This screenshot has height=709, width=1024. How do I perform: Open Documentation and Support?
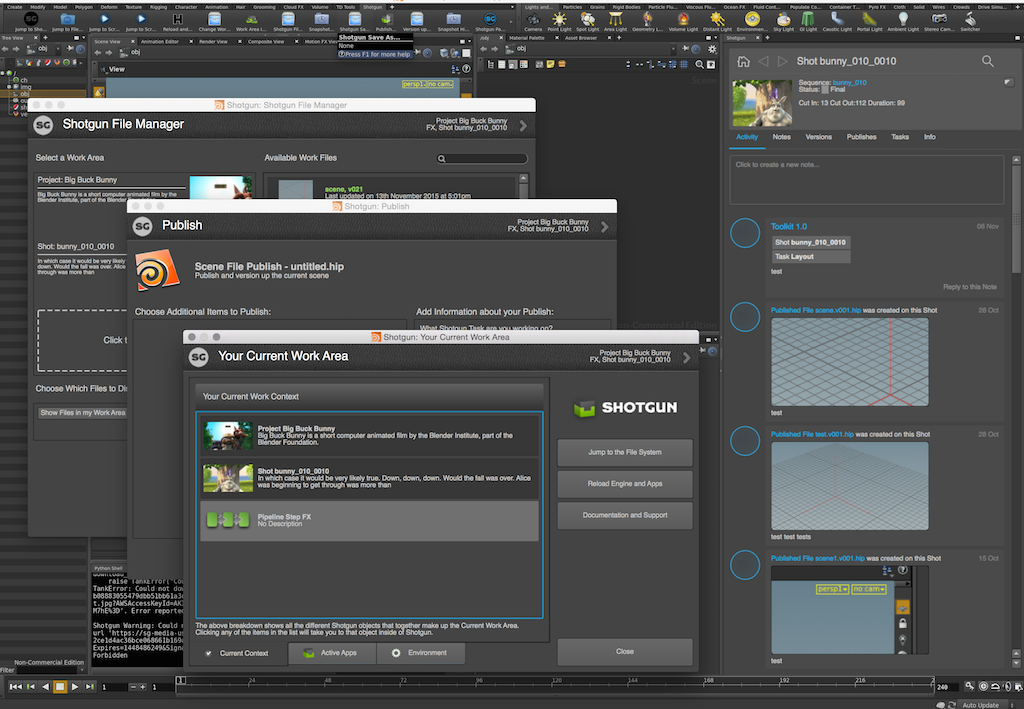tap(625, 515)
